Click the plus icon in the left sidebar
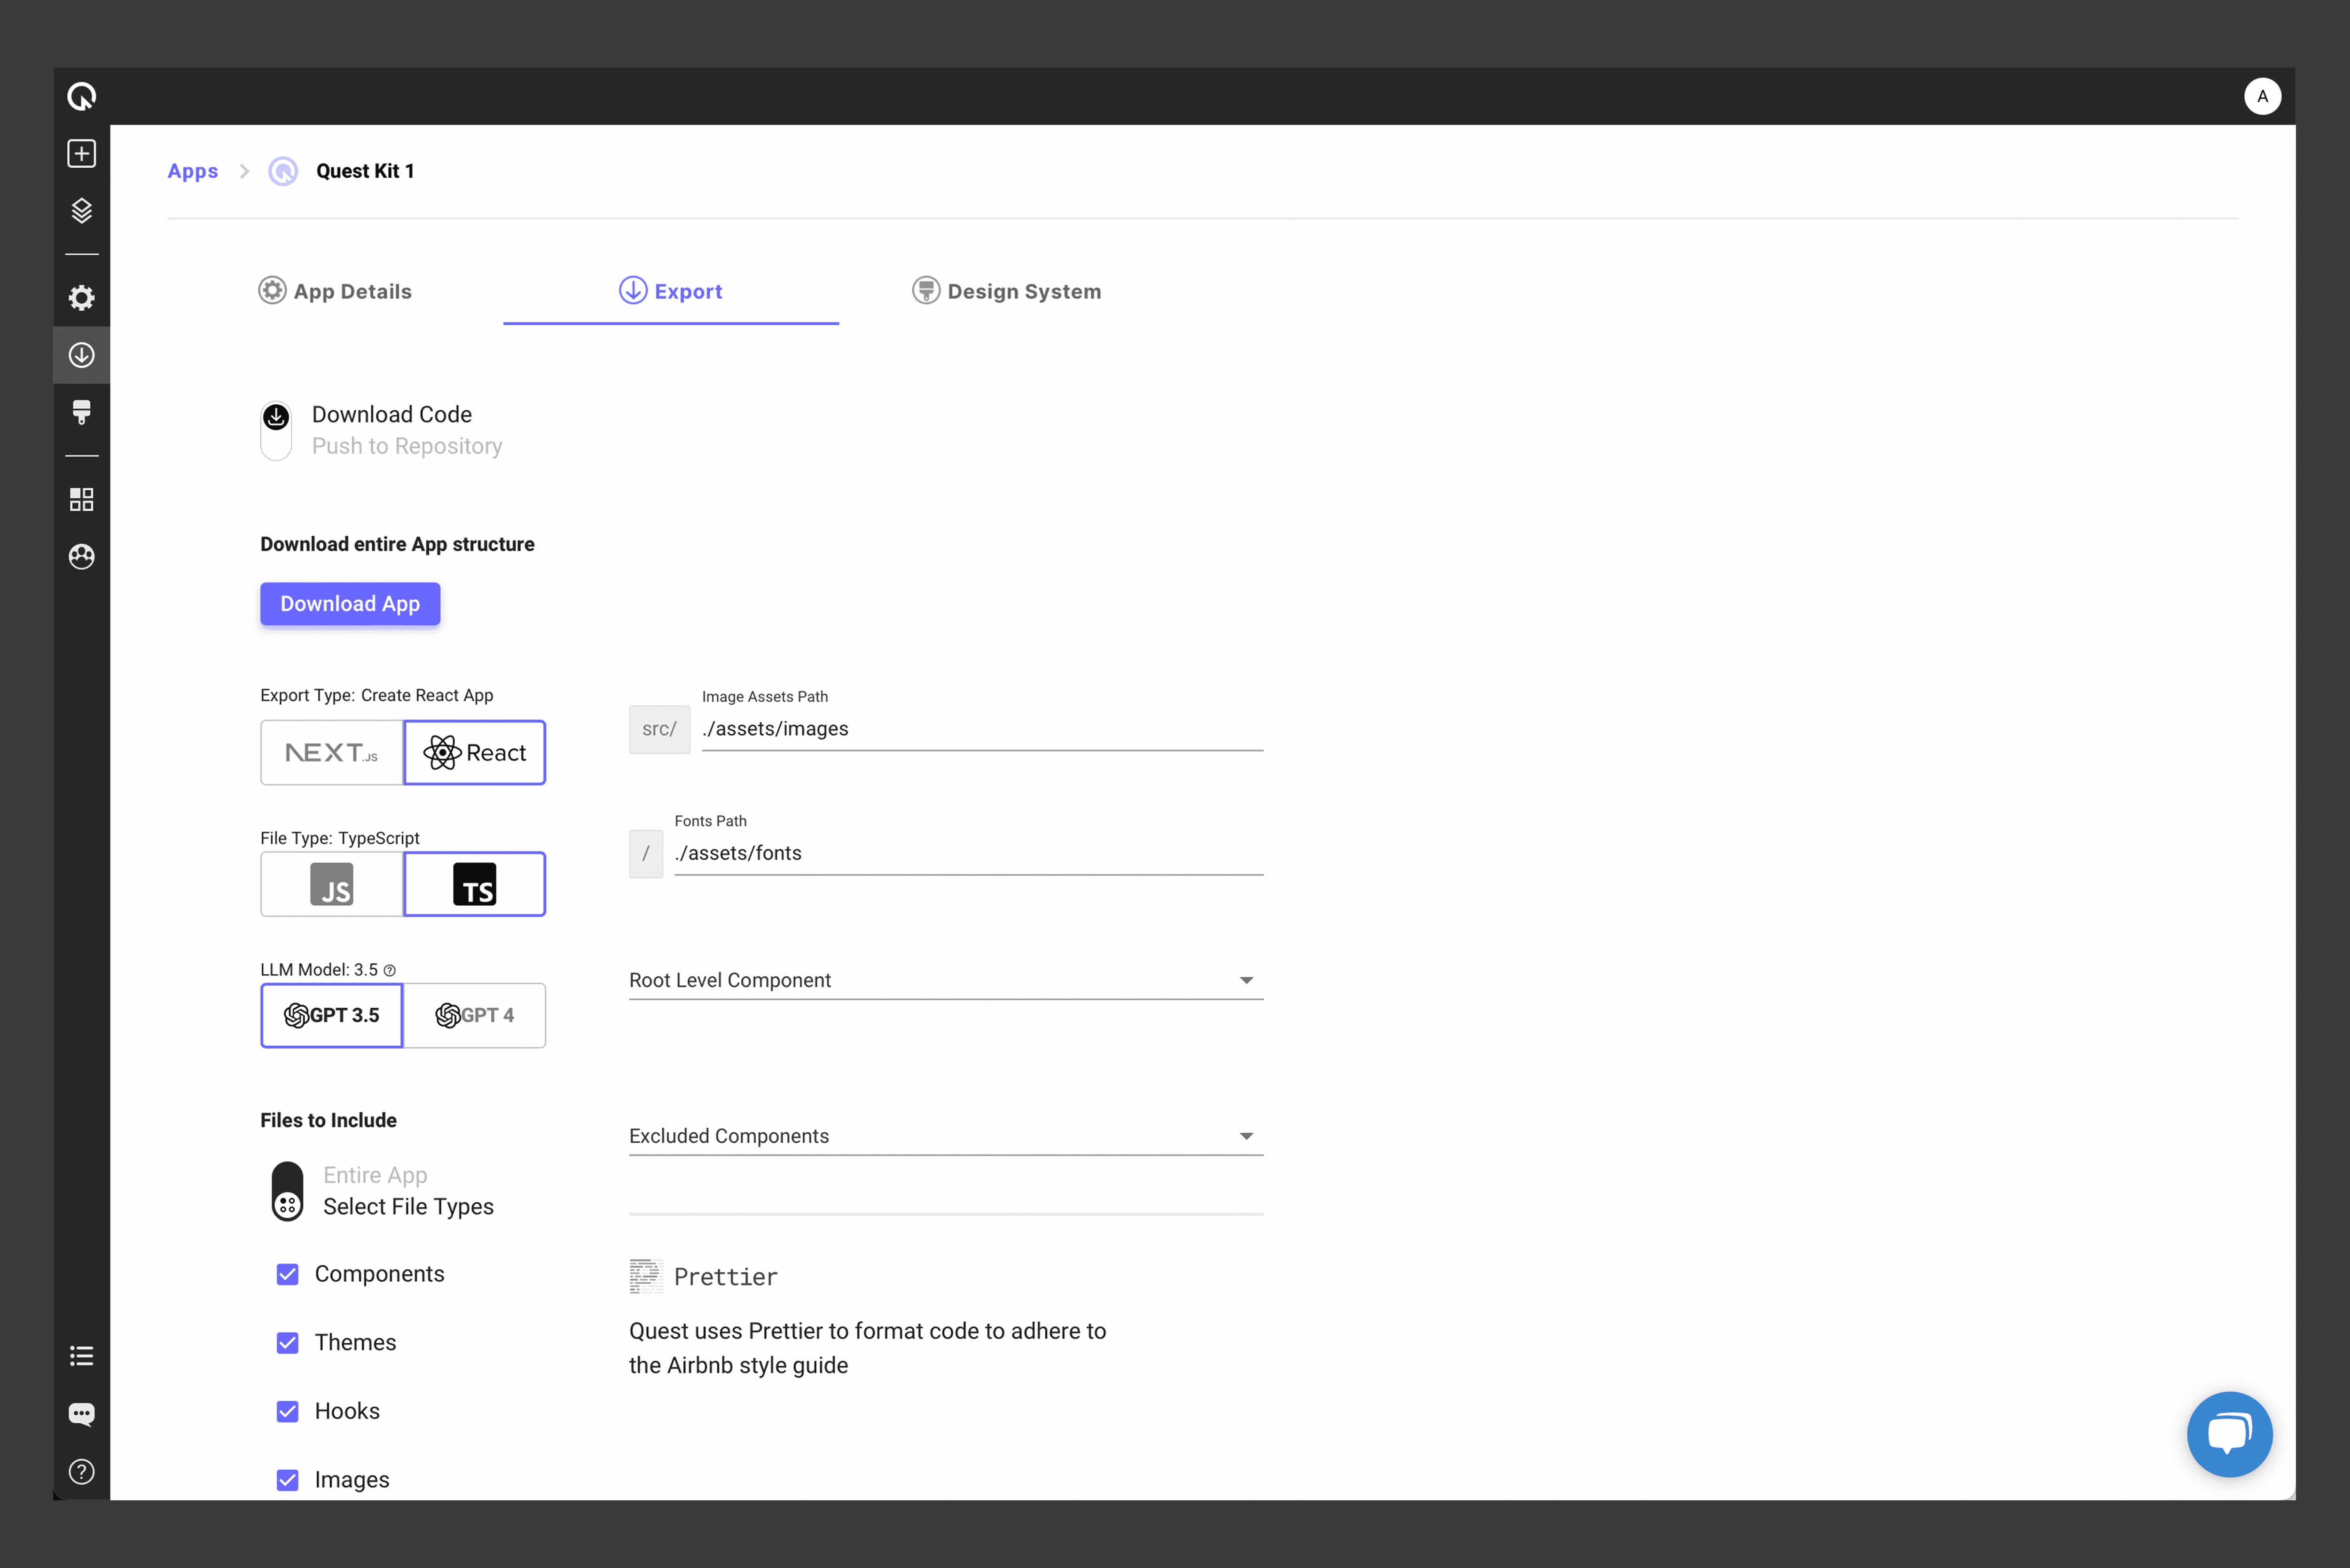This screenshot has width=2350, height=1568. [81, 154]
